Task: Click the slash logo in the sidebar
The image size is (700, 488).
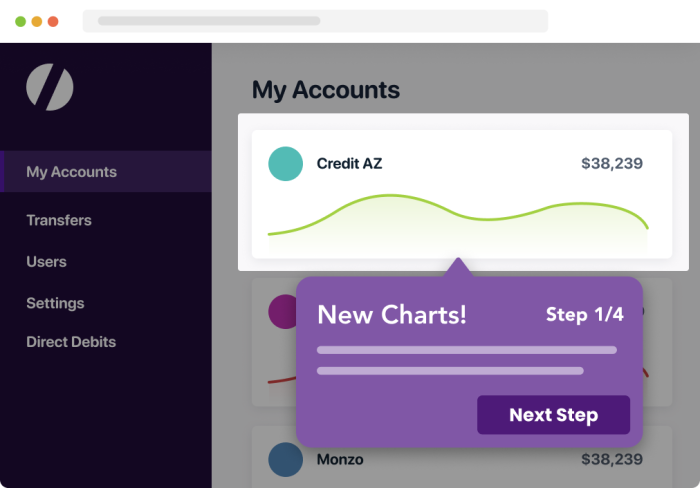Action: [50, 87]
